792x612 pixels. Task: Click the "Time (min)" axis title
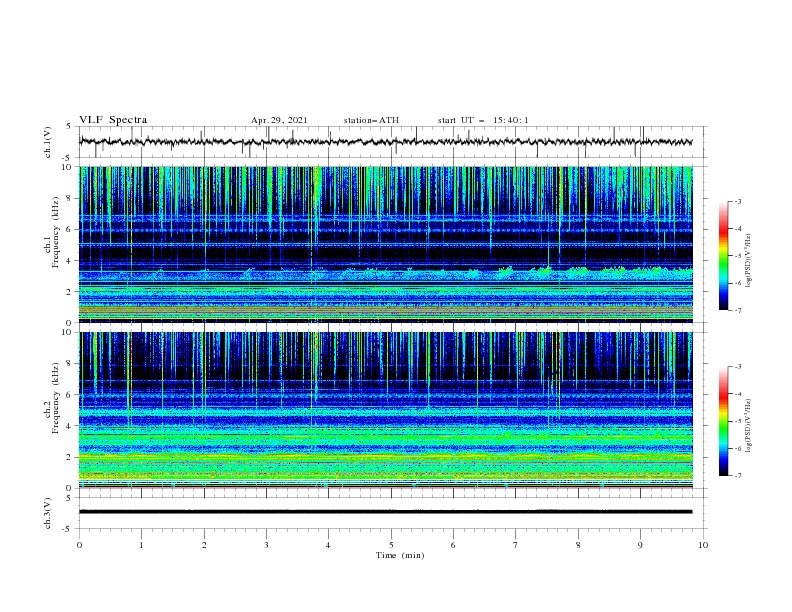pyautogui.click(x=400, y=555)
